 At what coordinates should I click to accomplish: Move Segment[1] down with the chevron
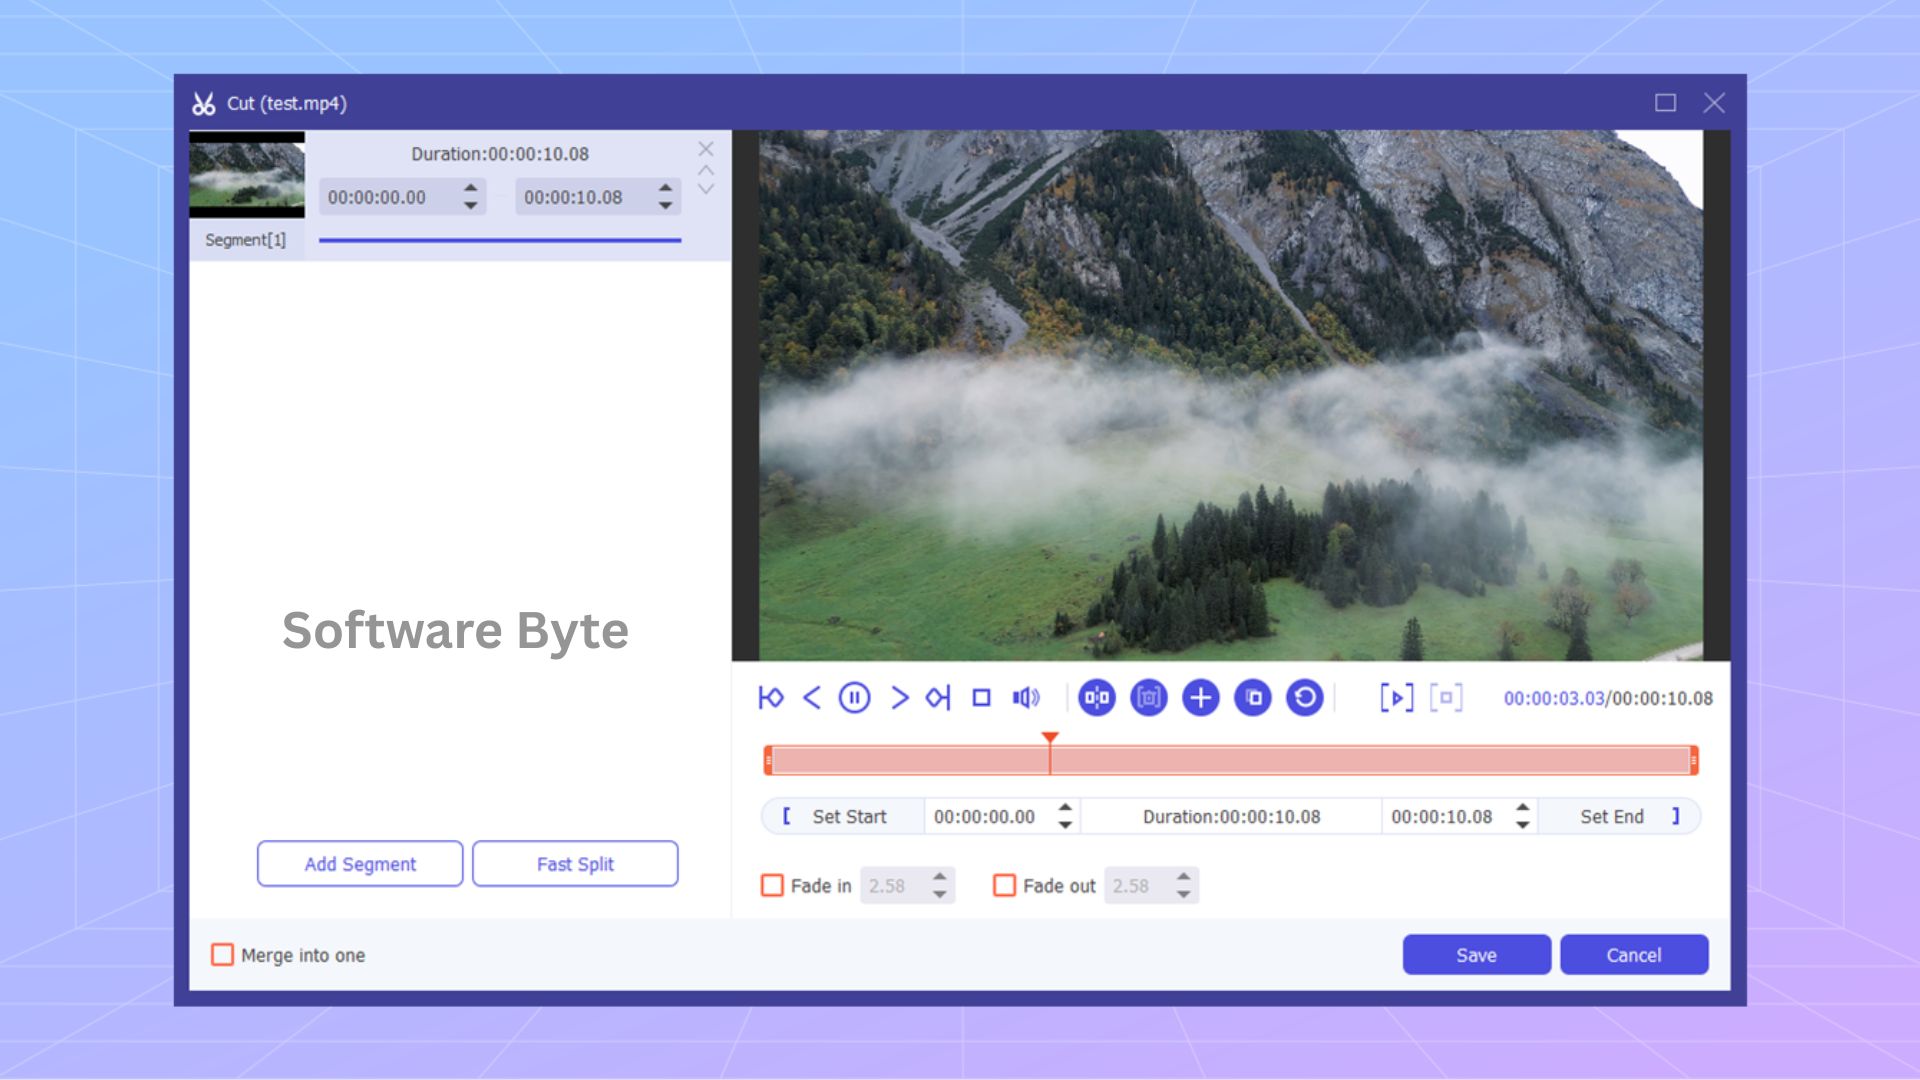(706, 189)
